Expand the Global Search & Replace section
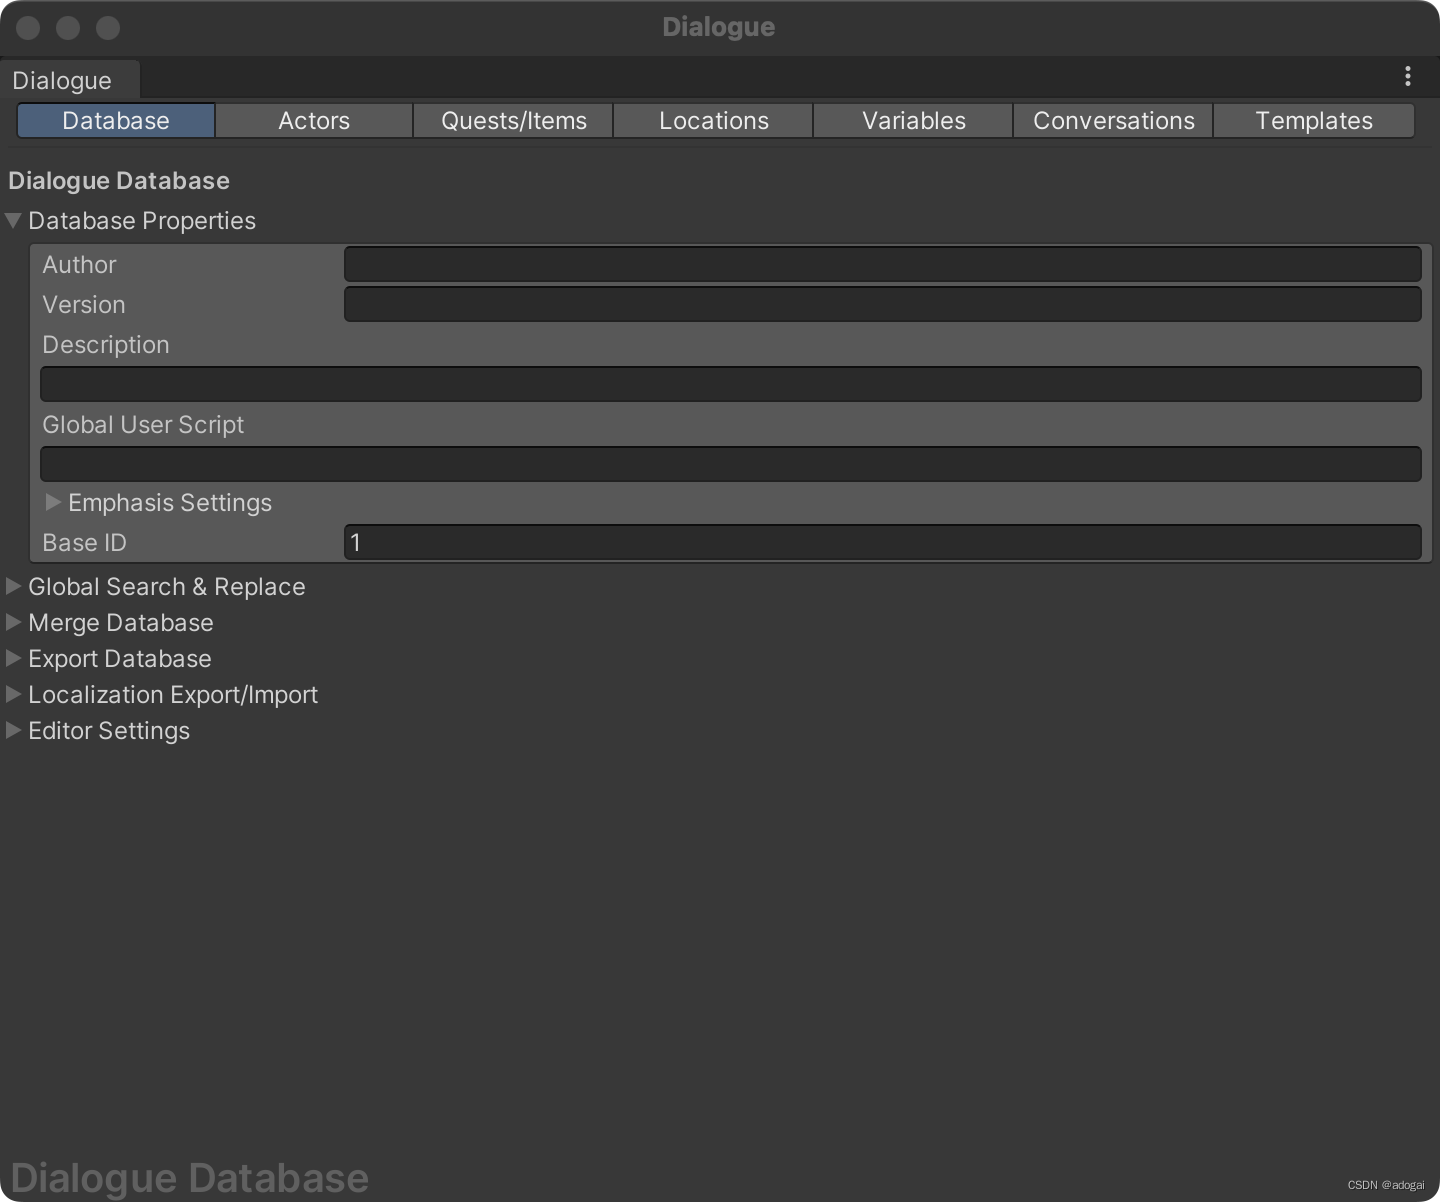1440x1202 pixels. (x=14, y=586)
